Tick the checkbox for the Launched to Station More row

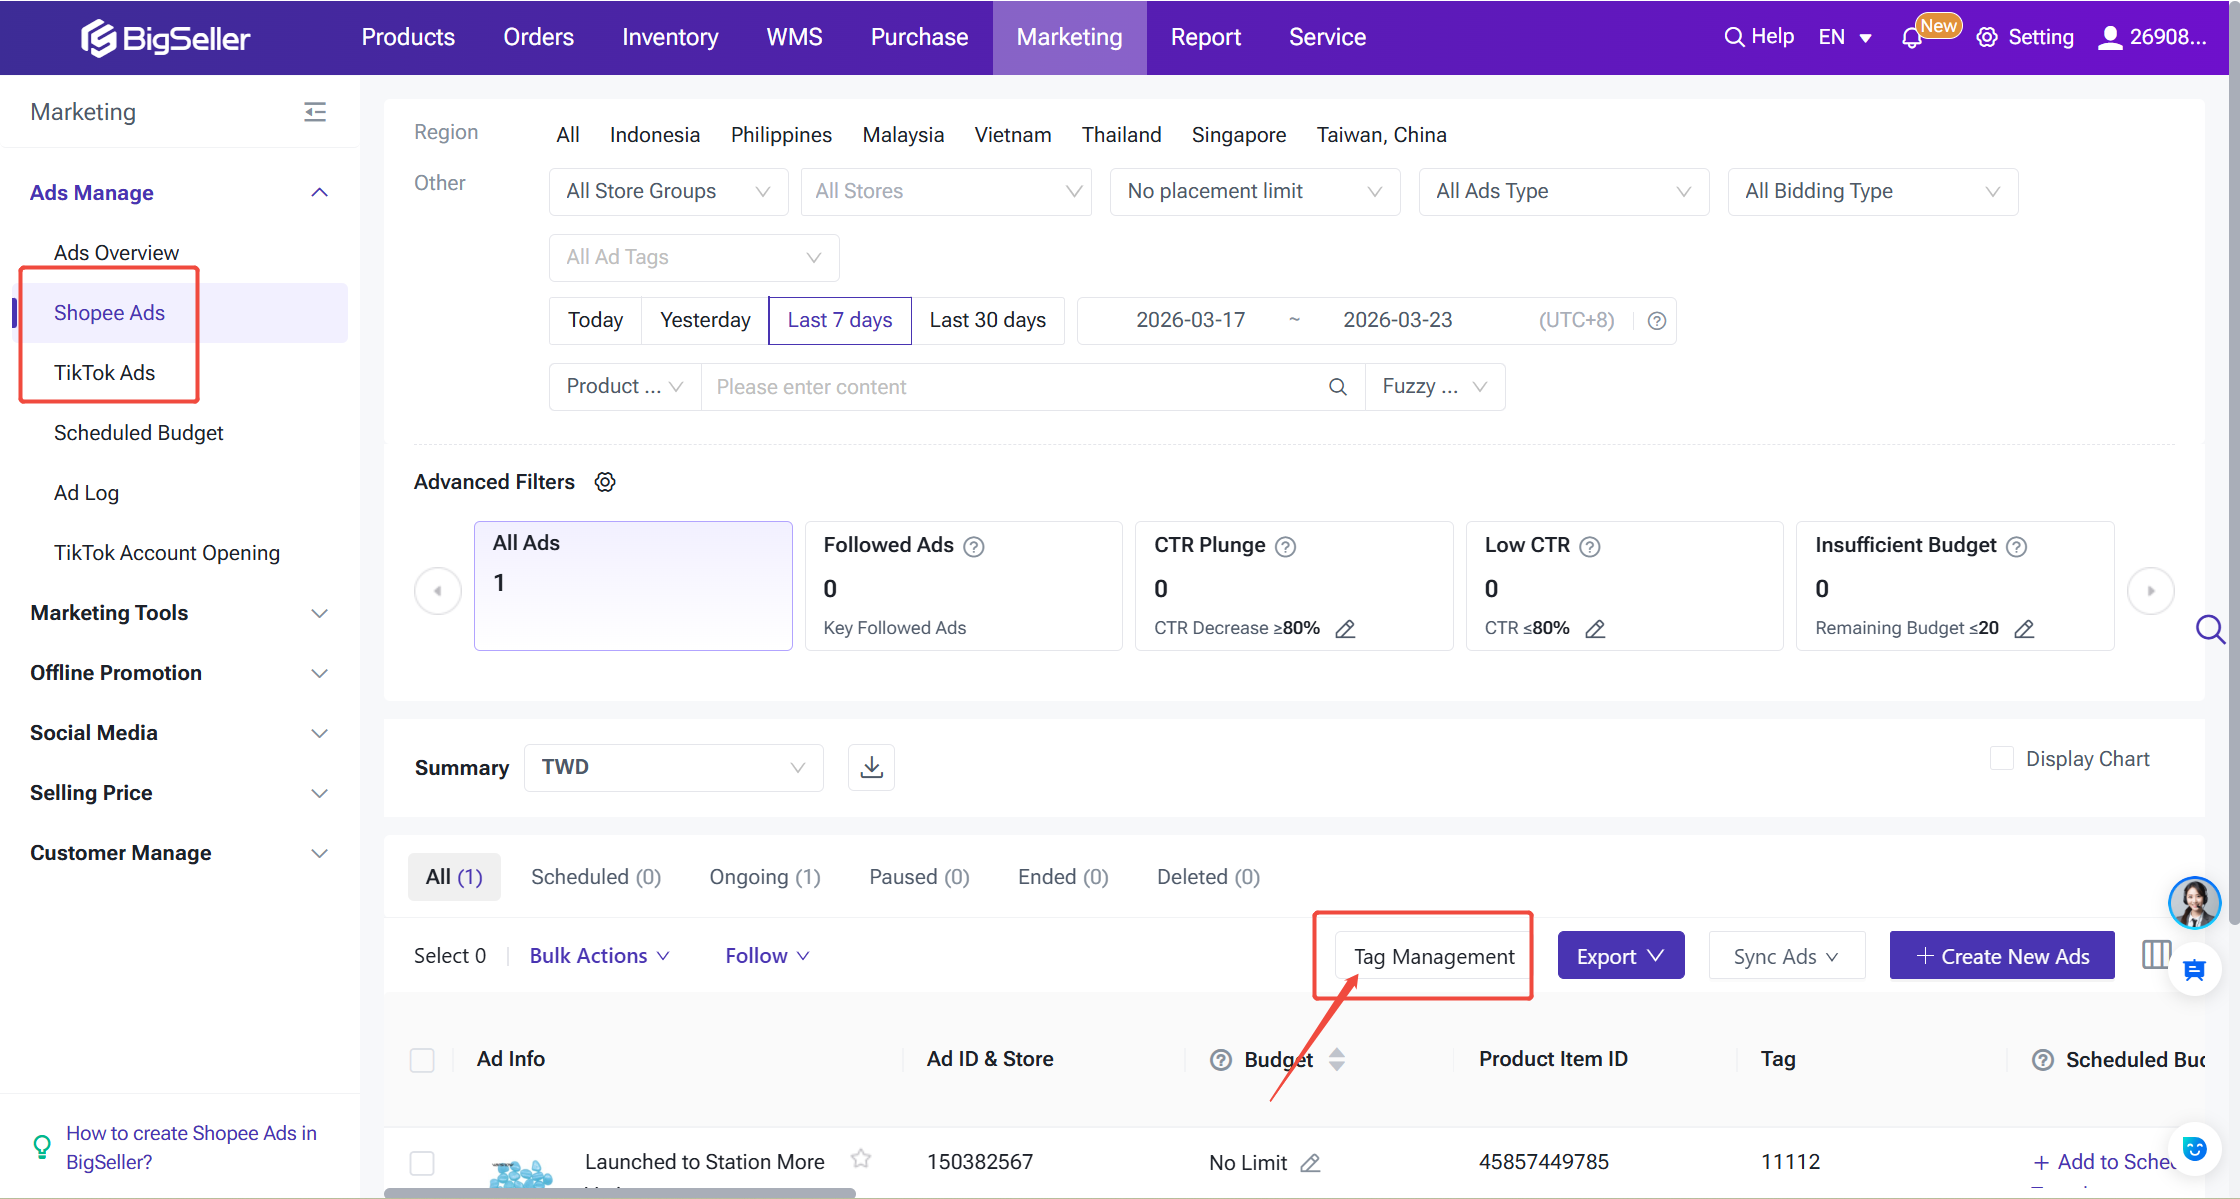[x=422, y=1163]
